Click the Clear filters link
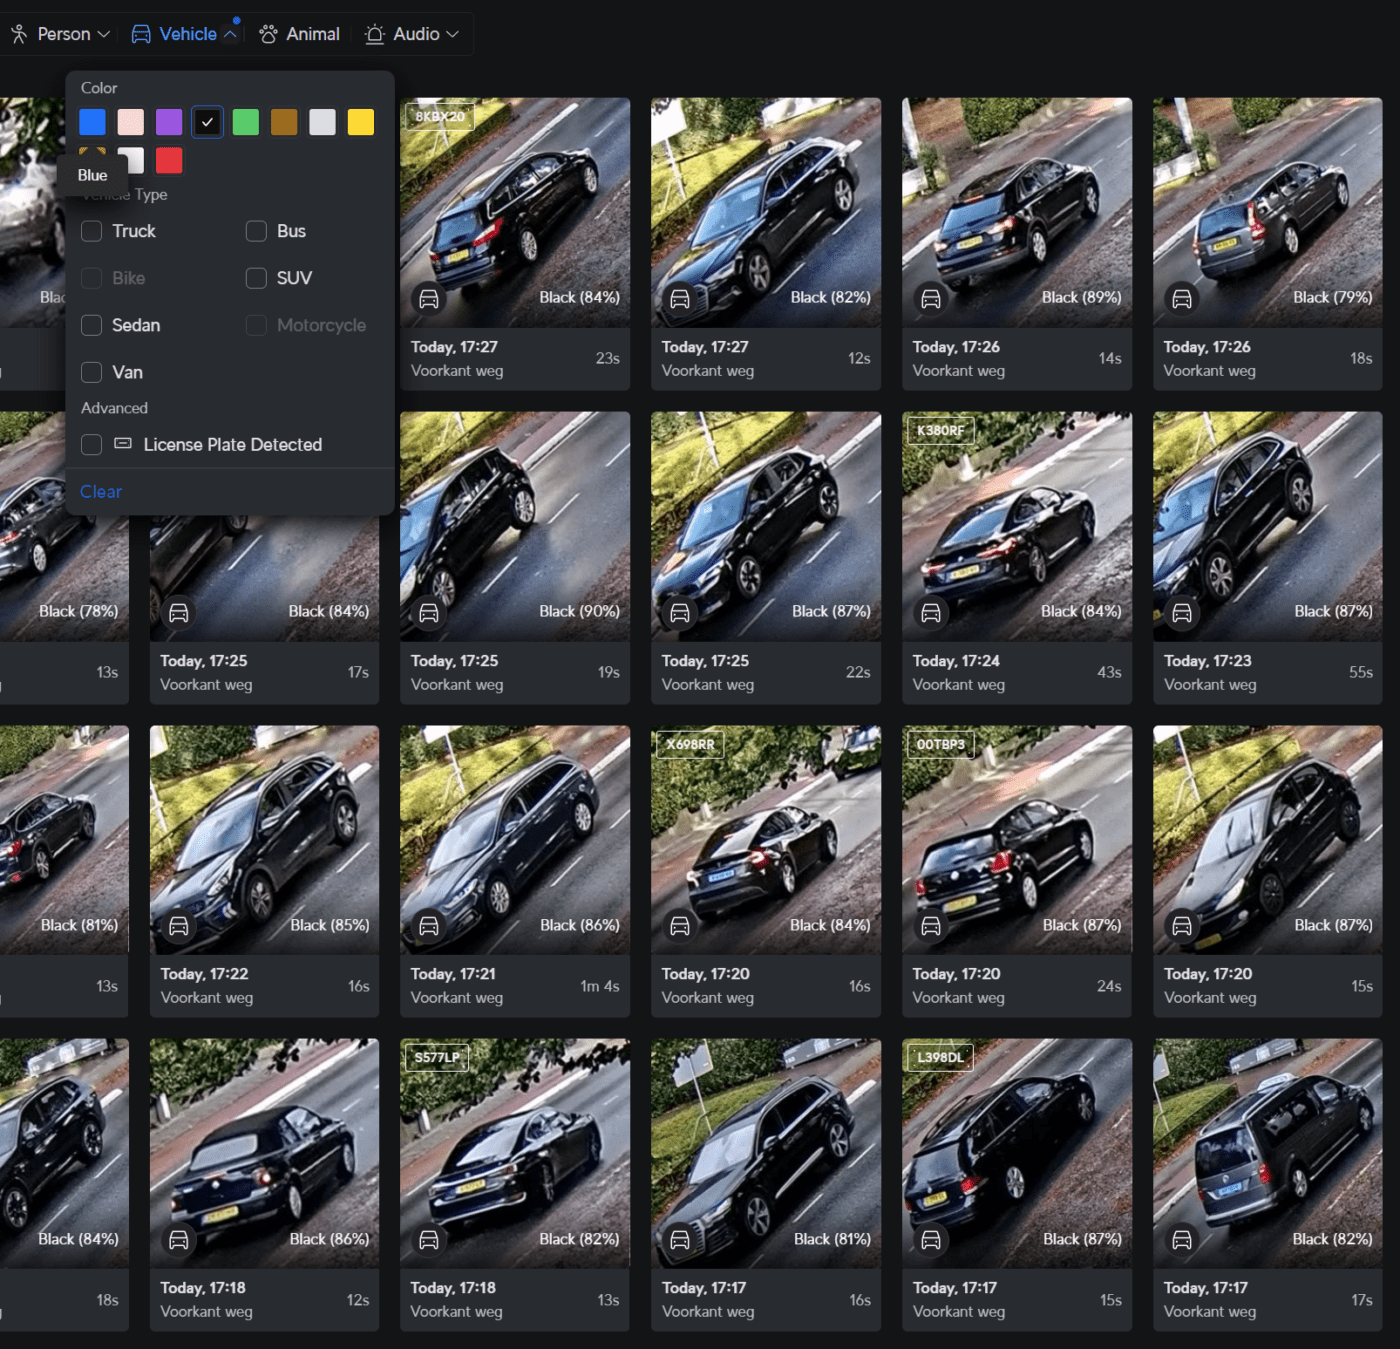 101,492
